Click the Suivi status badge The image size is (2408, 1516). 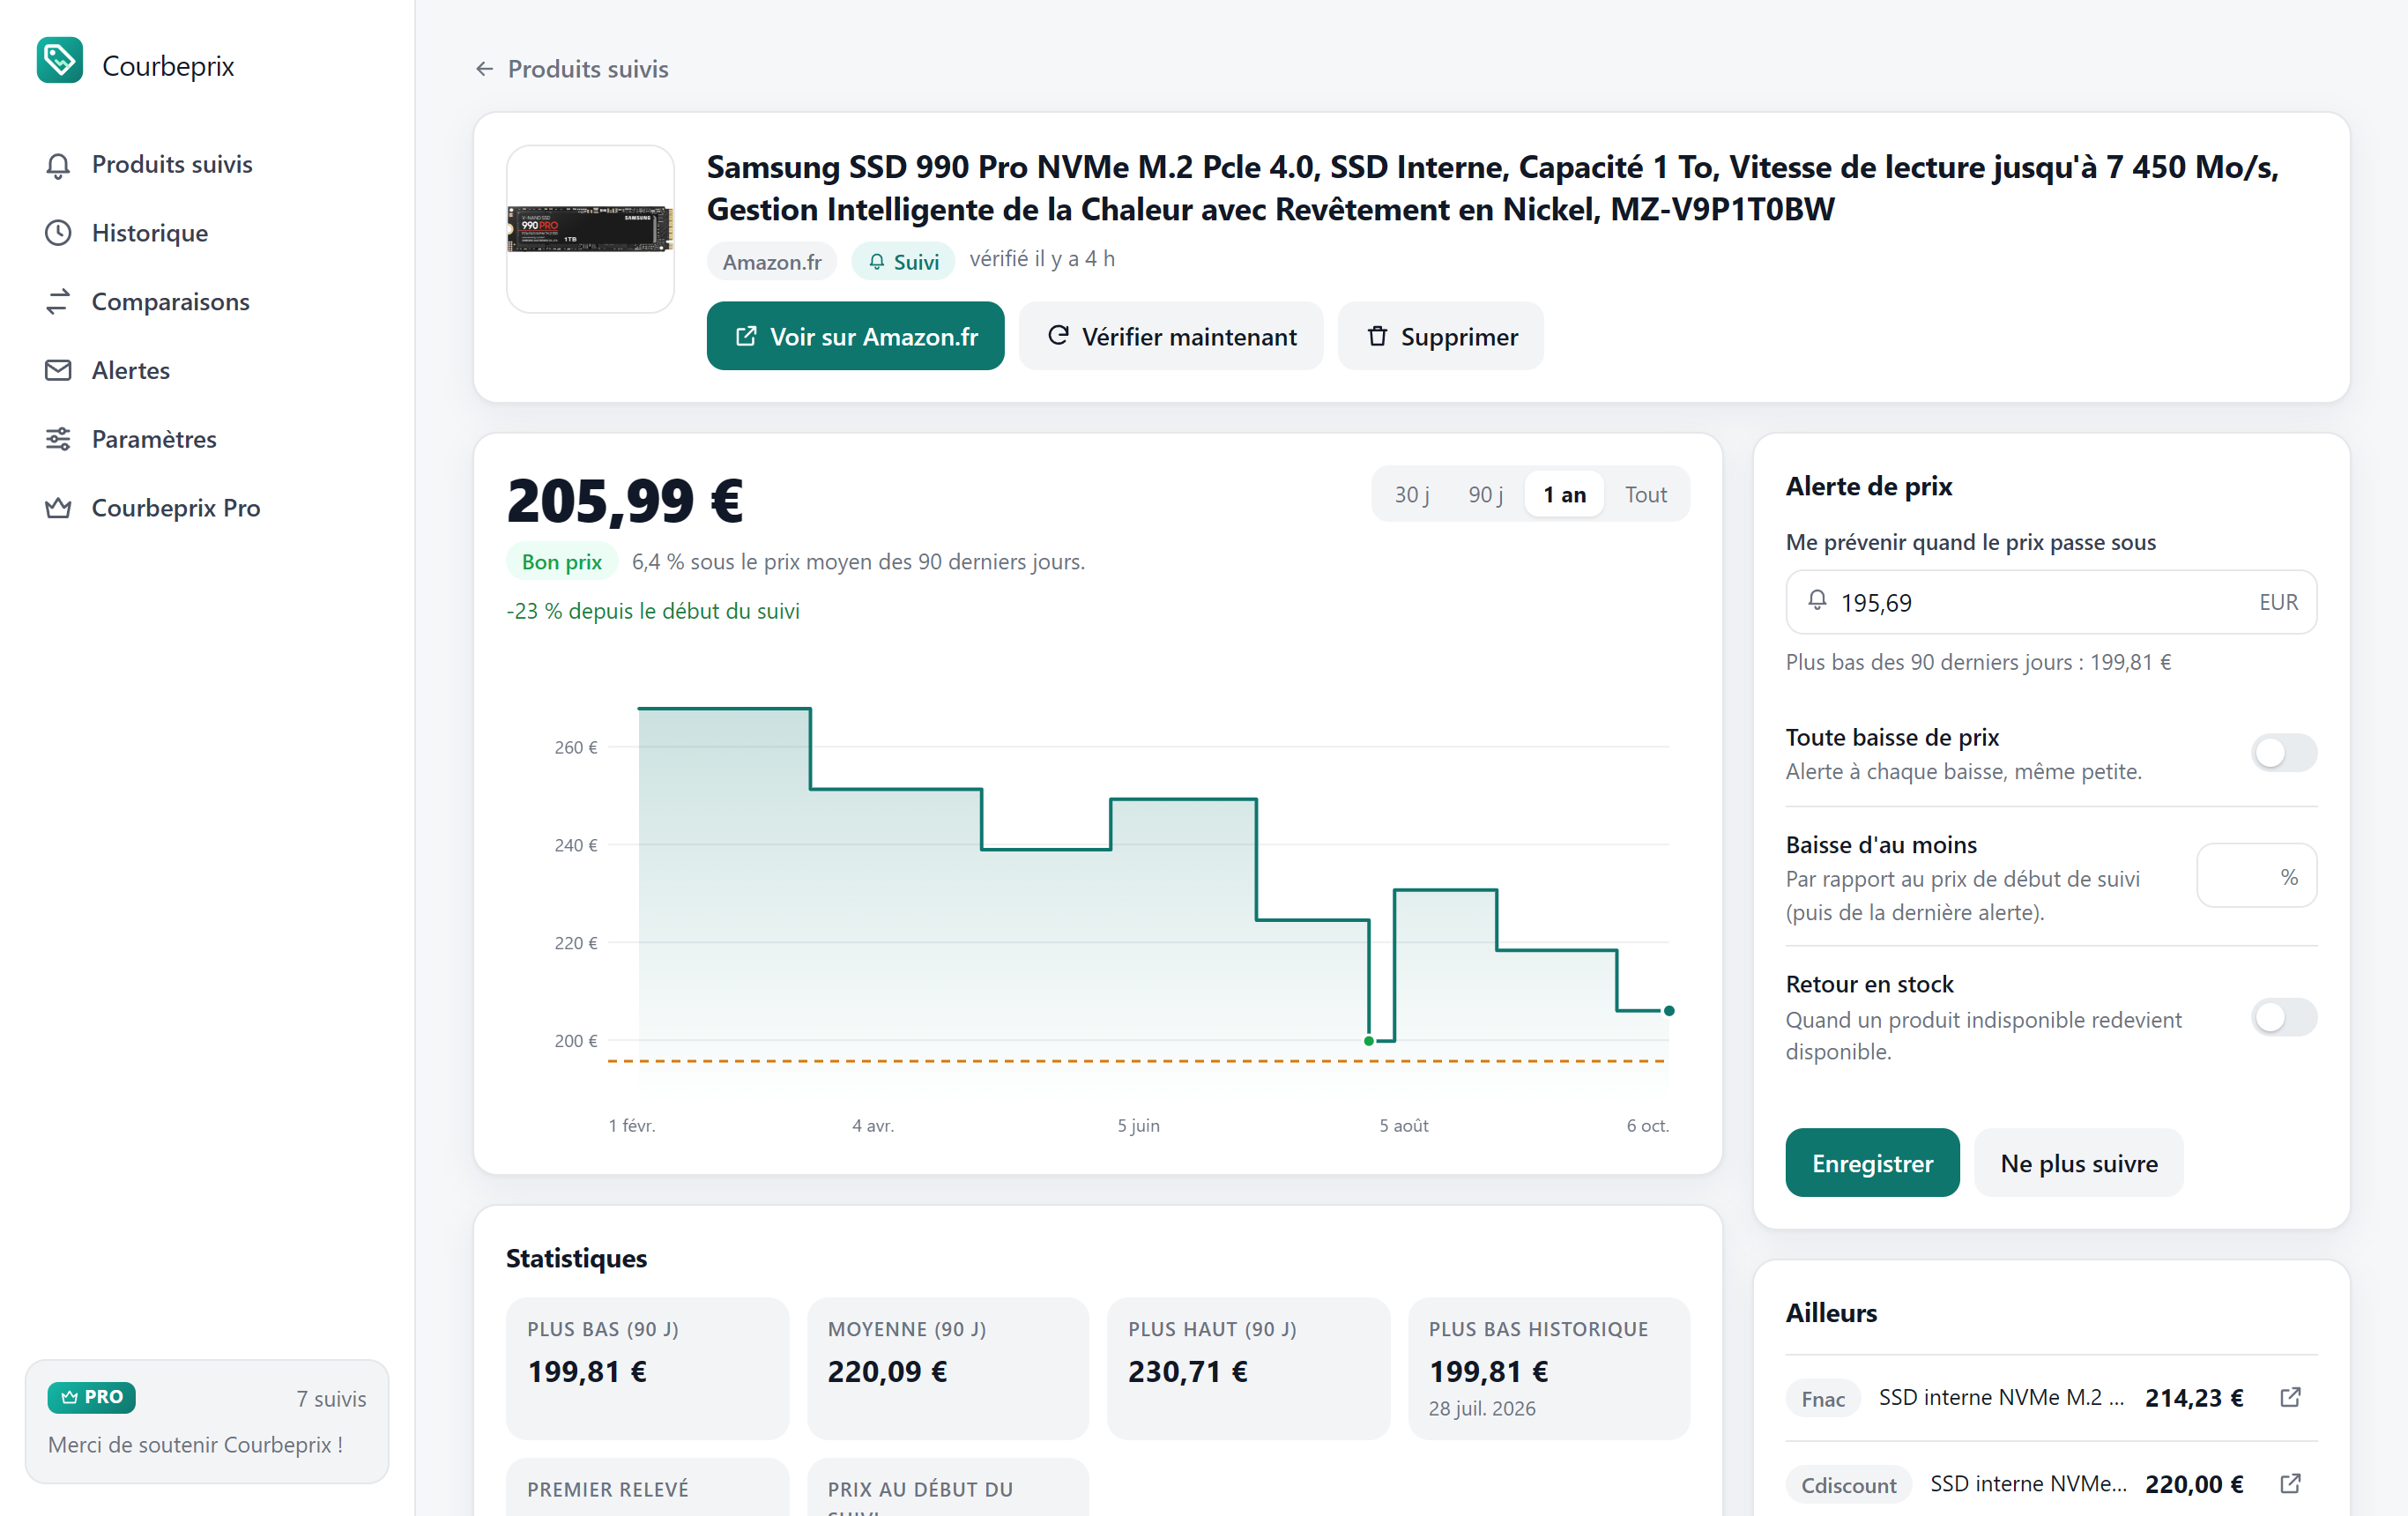pos(903,261)
